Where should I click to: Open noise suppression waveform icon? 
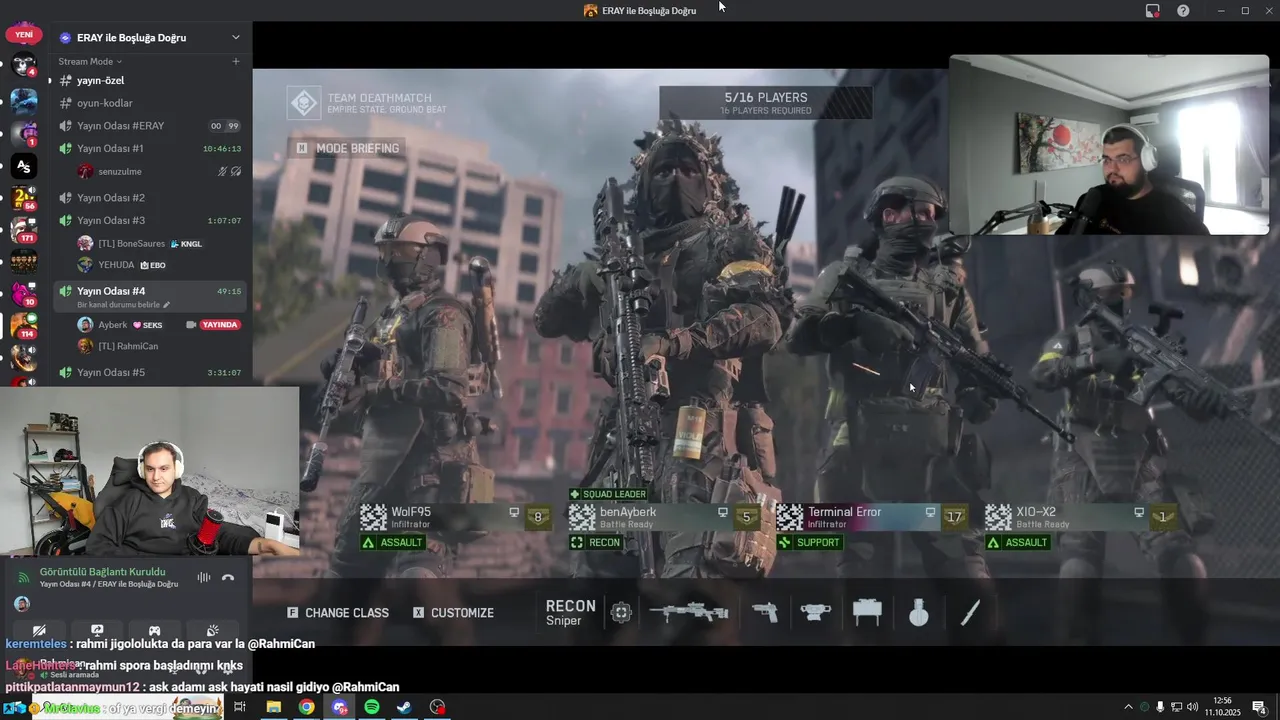[204, 577]
